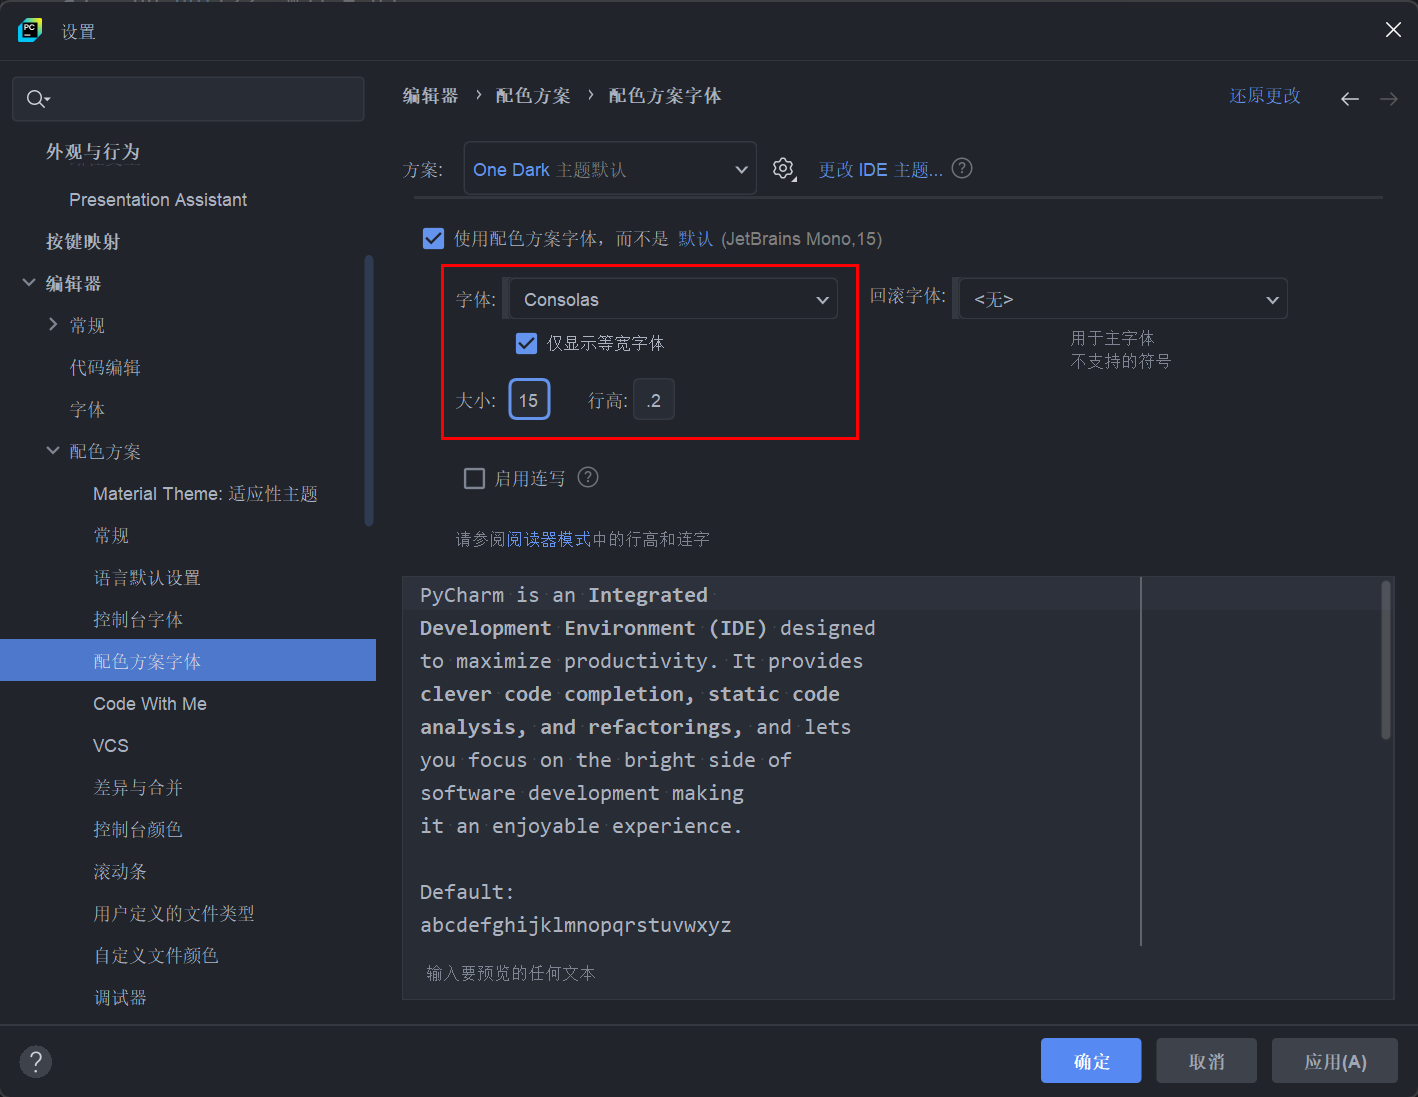Open help with the bottom question mark button

pyautogui.click(x=35, y=1061)
